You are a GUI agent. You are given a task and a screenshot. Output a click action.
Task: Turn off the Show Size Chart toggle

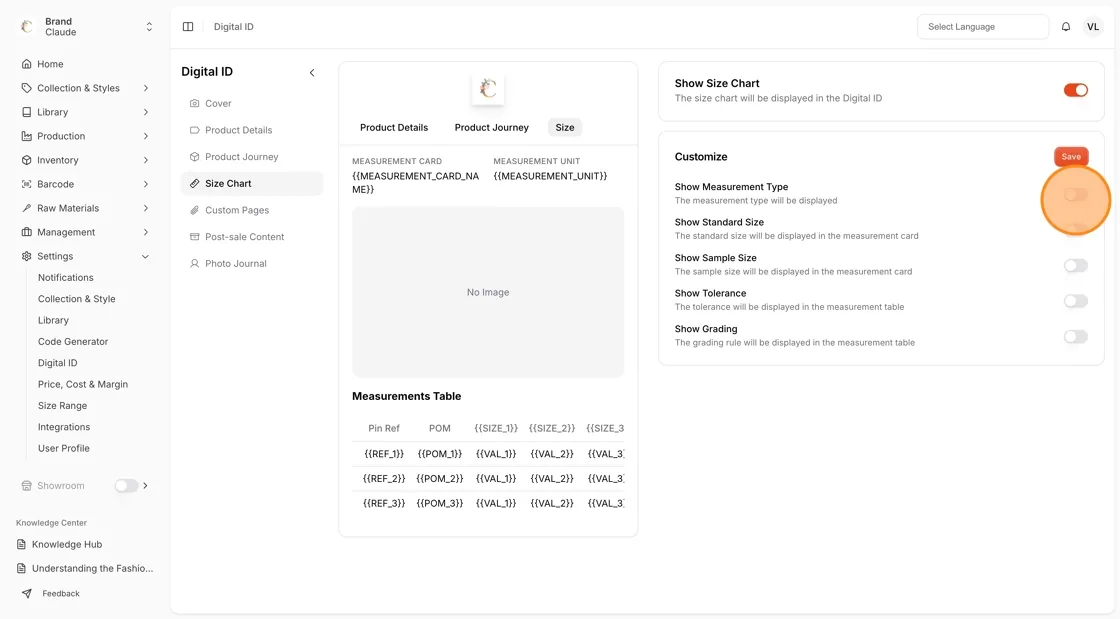click(1075, 90)
